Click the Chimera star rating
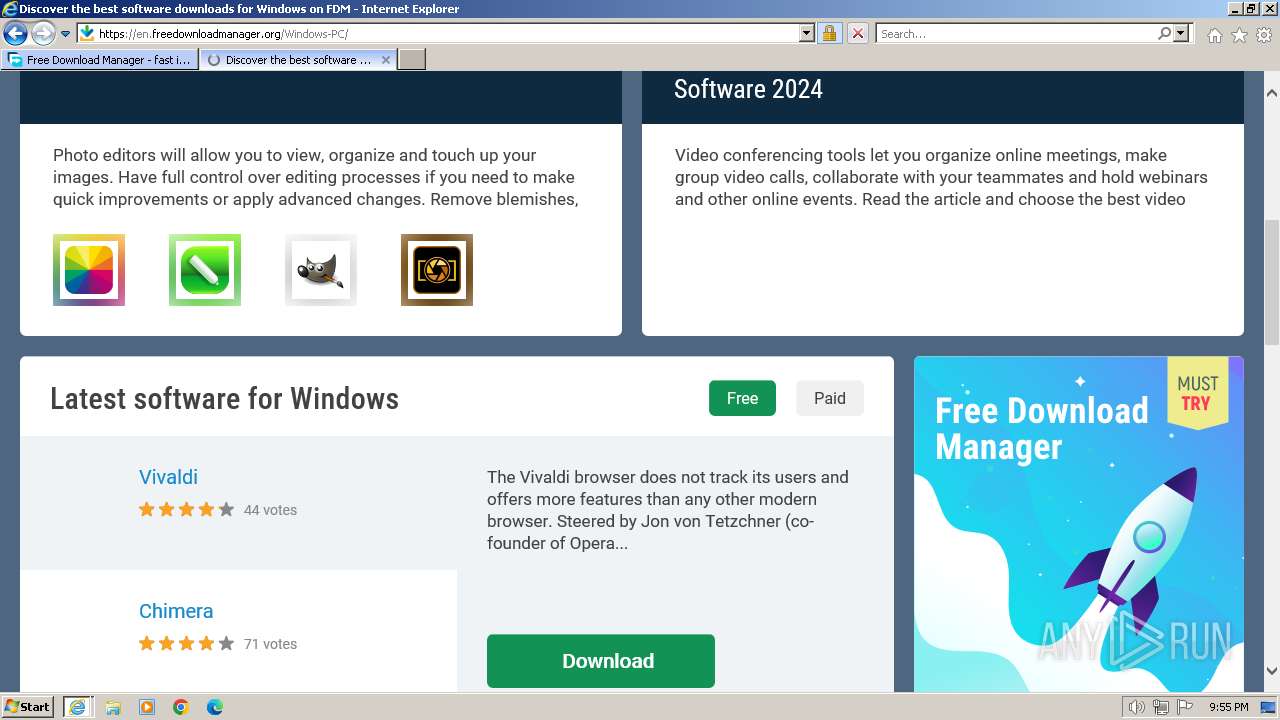This screenshot has height=720, width=1280. click(x=186, y=644)
